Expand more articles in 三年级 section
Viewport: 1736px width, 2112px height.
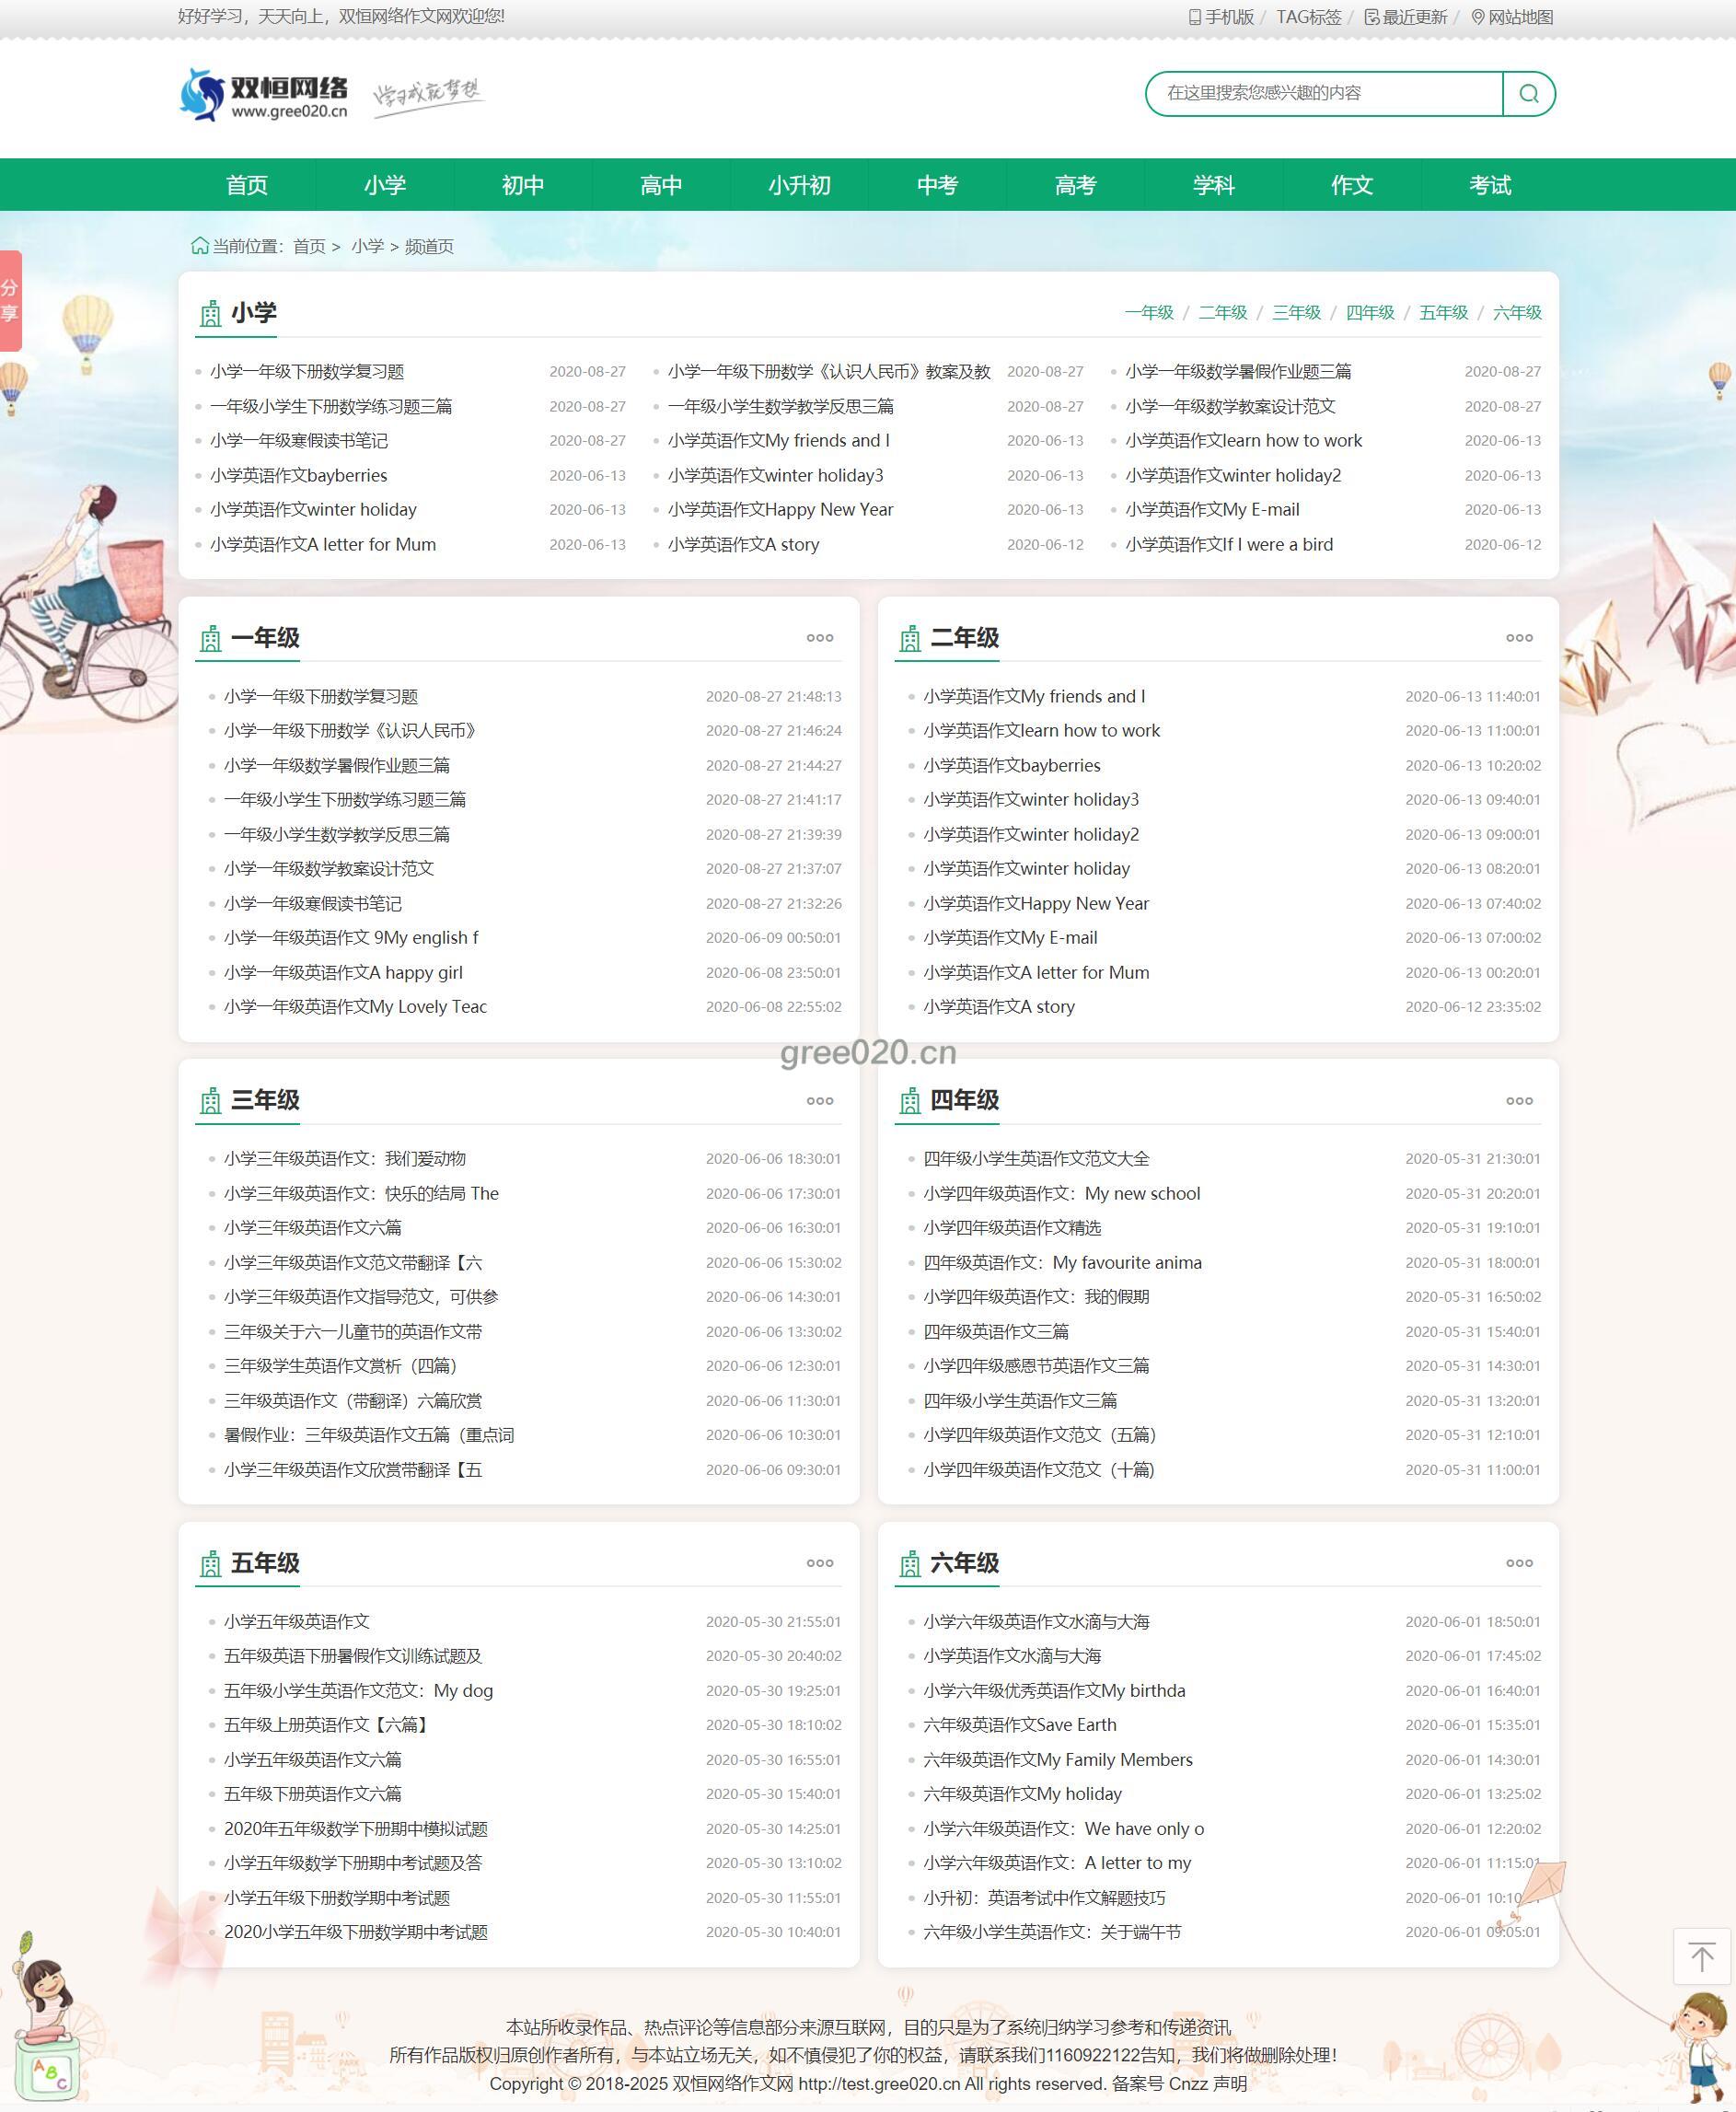pyautogui.click(x=819, y=1100)
